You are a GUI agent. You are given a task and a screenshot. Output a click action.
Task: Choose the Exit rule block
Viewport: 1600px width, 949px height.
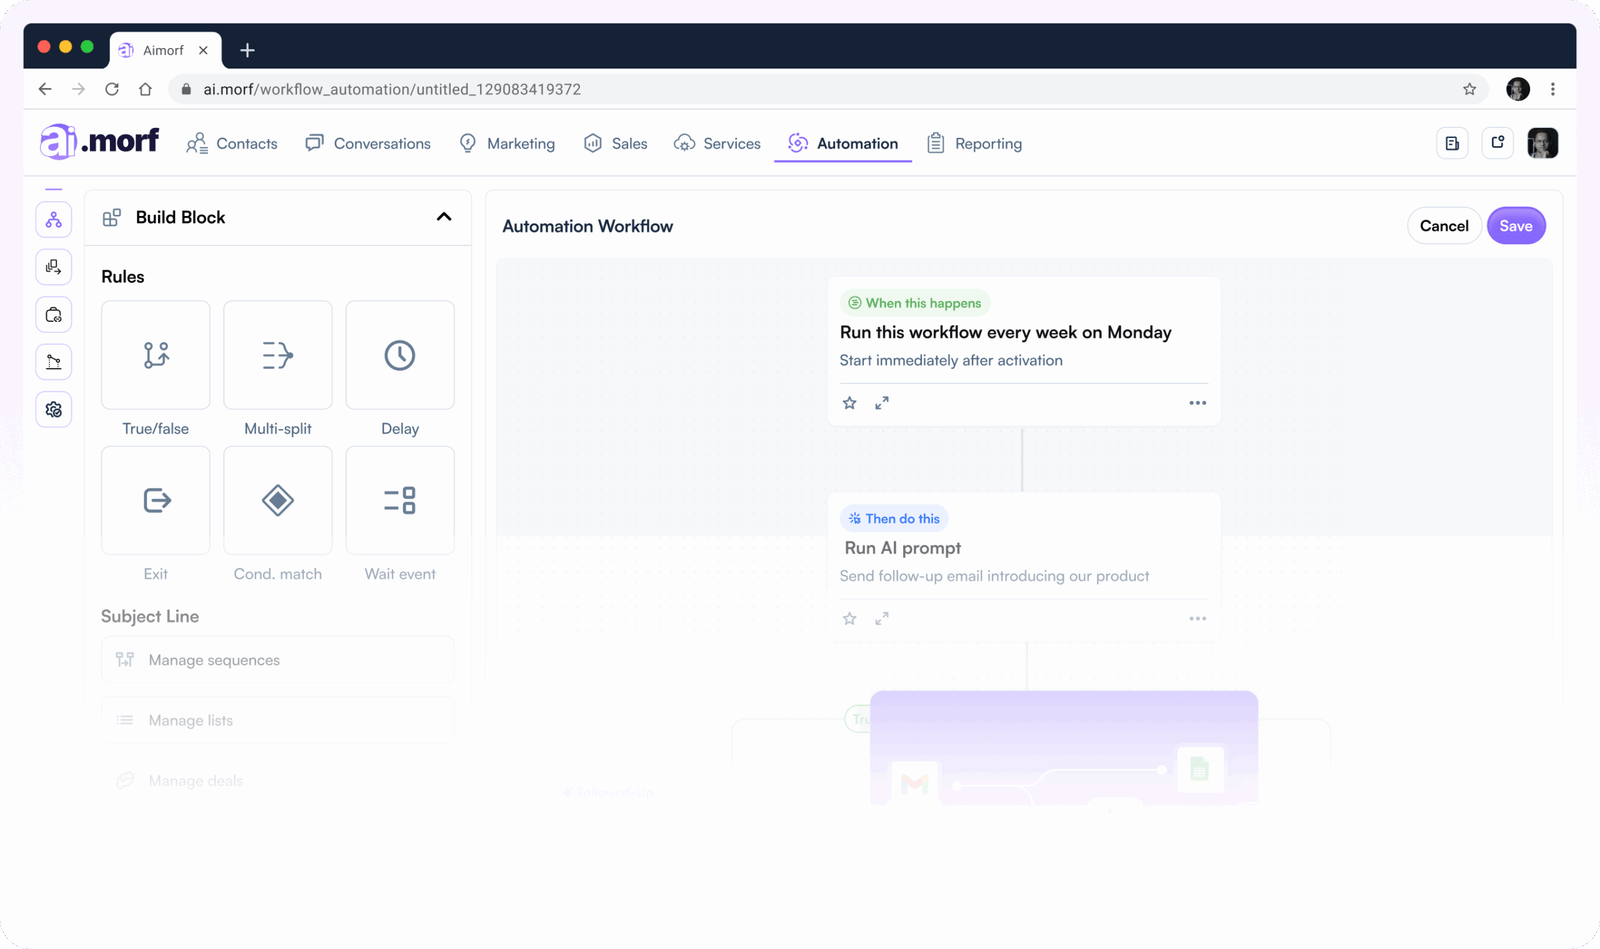click(x=156, y=500)
